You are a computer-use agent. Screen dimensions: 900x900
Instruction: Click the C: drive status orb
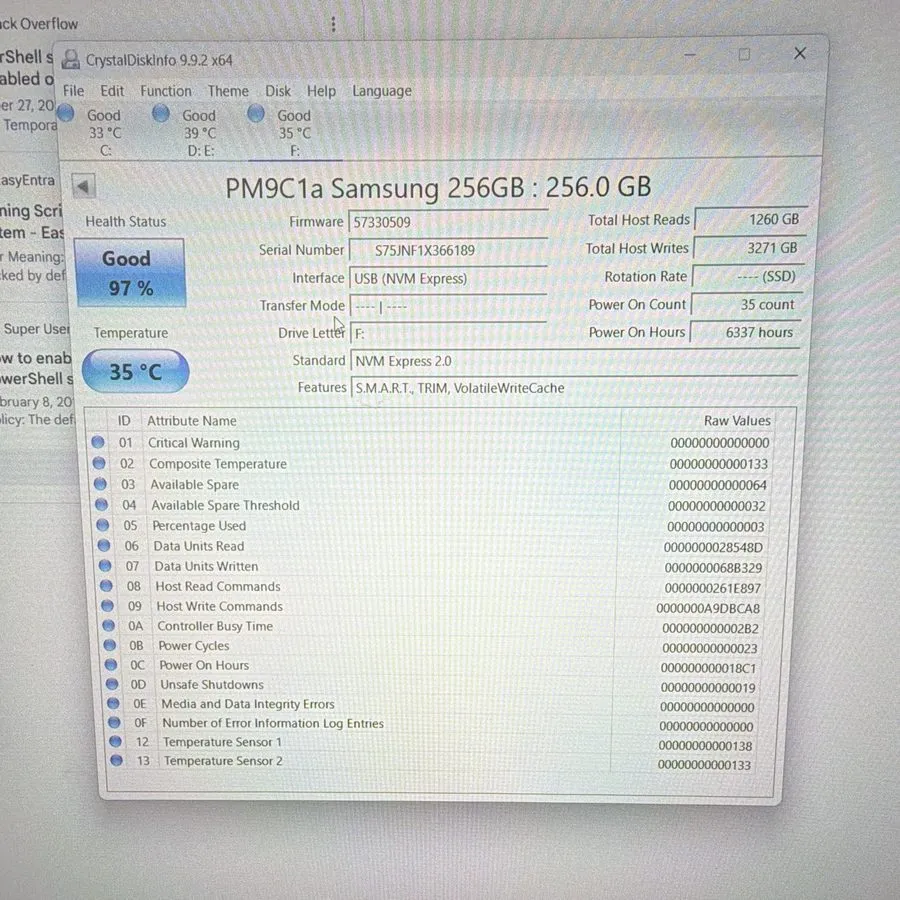coord(66,113)
